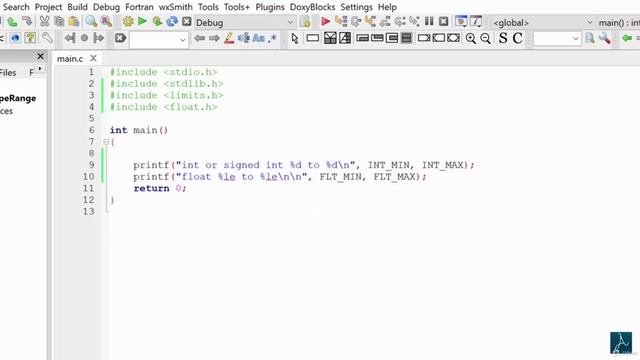Go to previous bookmark icon
The image size is (640, 360).
[70, 38]
